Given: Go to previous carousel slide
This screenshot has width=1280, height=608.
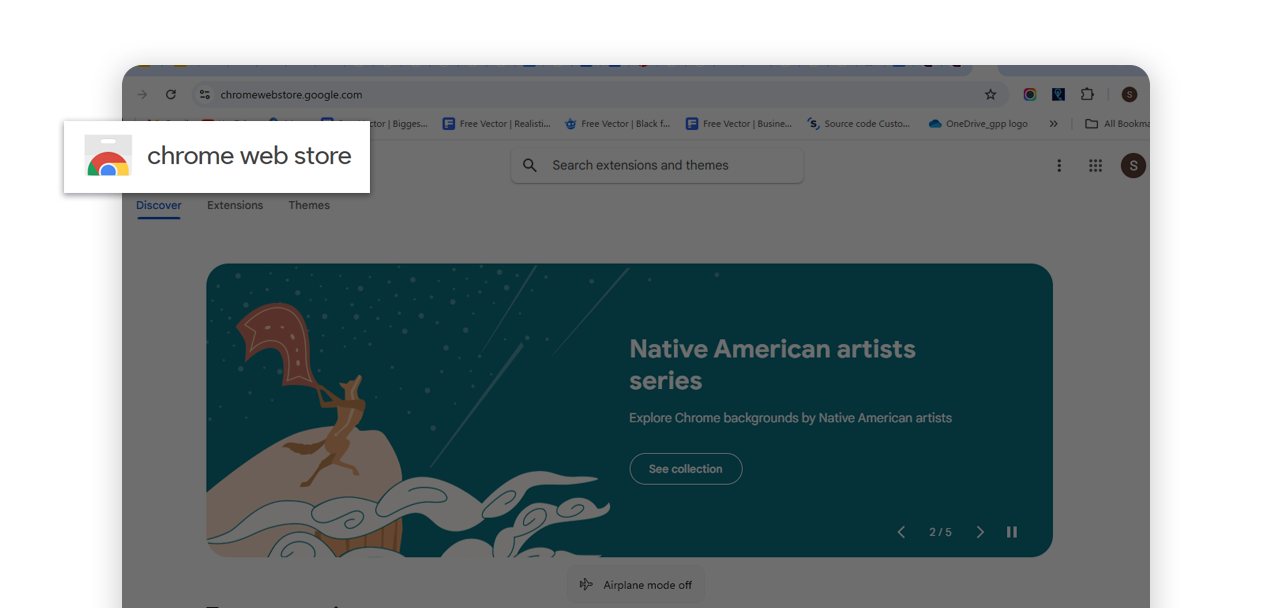Looking at the screenshot, I should click(x=901, y=532).
